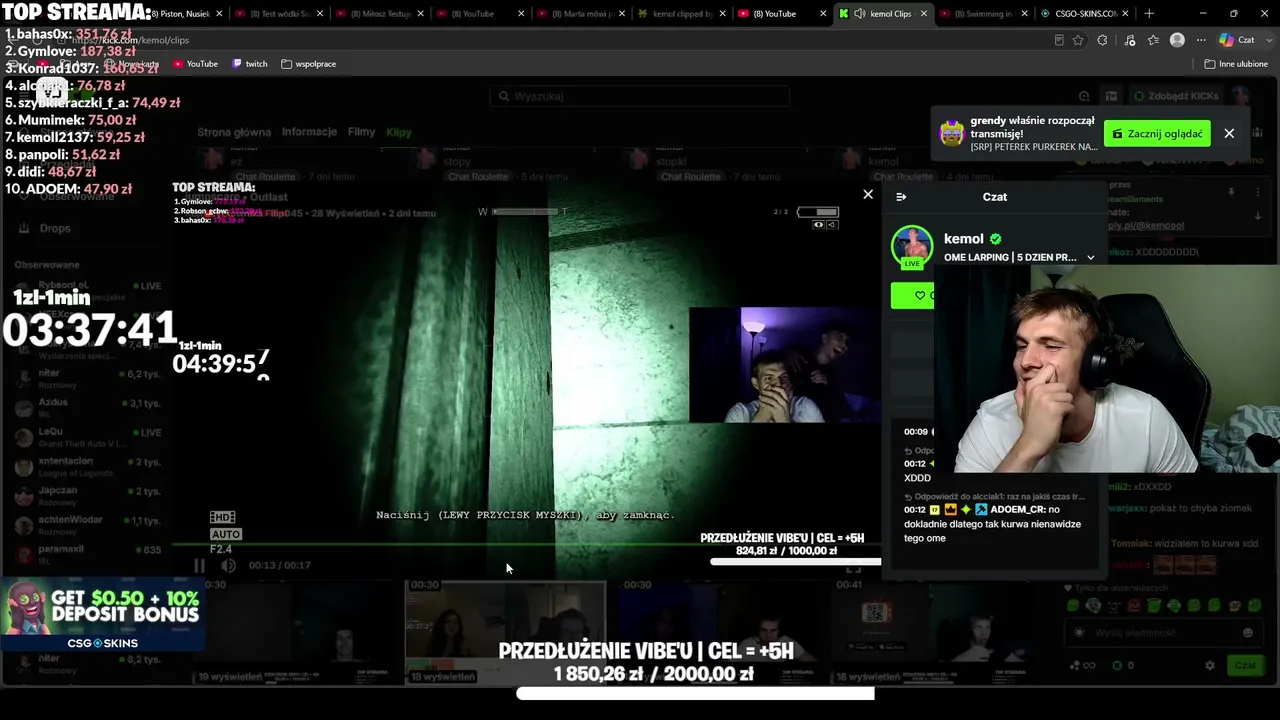Open the reader view icon in address bar
This screenshot has height=720, width=1280.
tap(1059, 40)
